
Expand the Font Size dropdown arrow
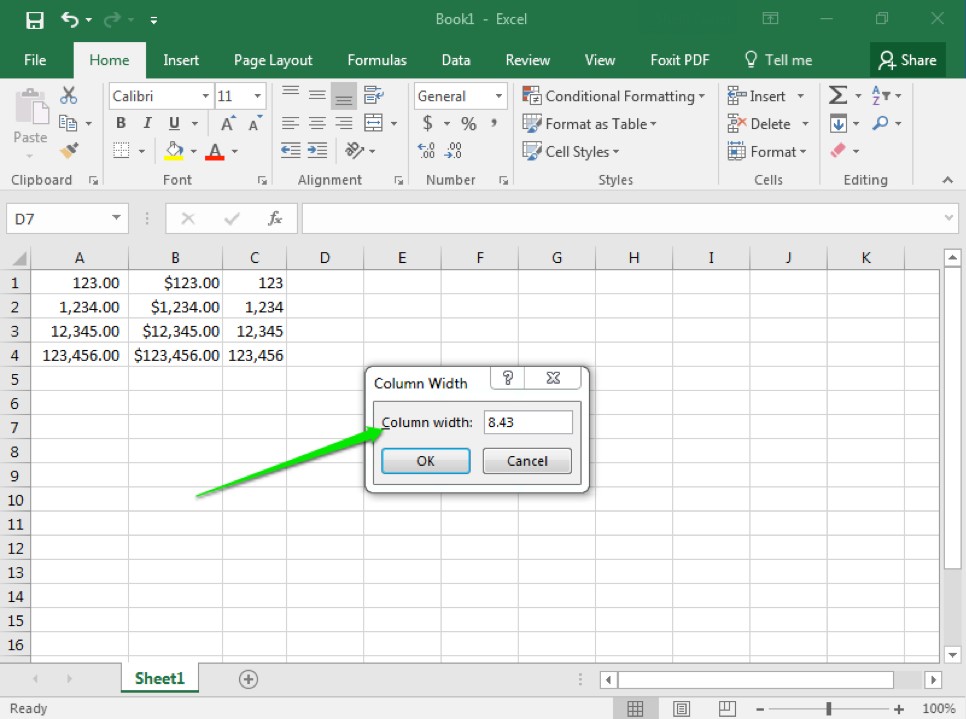(x=256, y=95)
